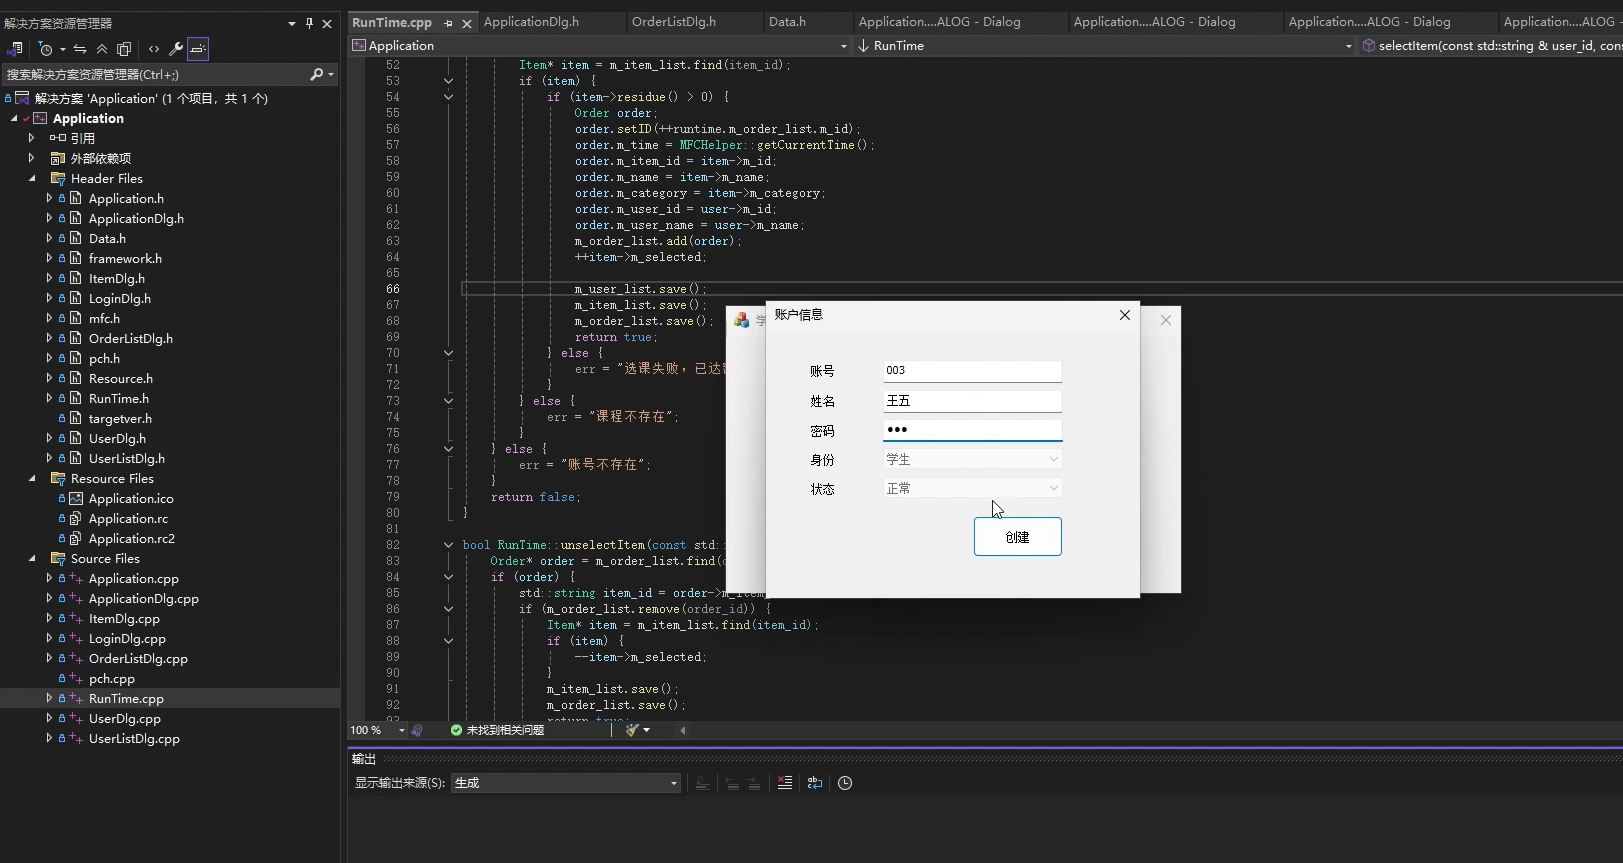The image size is (1623, 863).
Task: Toggle the preview selected items icon
Action: (x=198, y=49)
